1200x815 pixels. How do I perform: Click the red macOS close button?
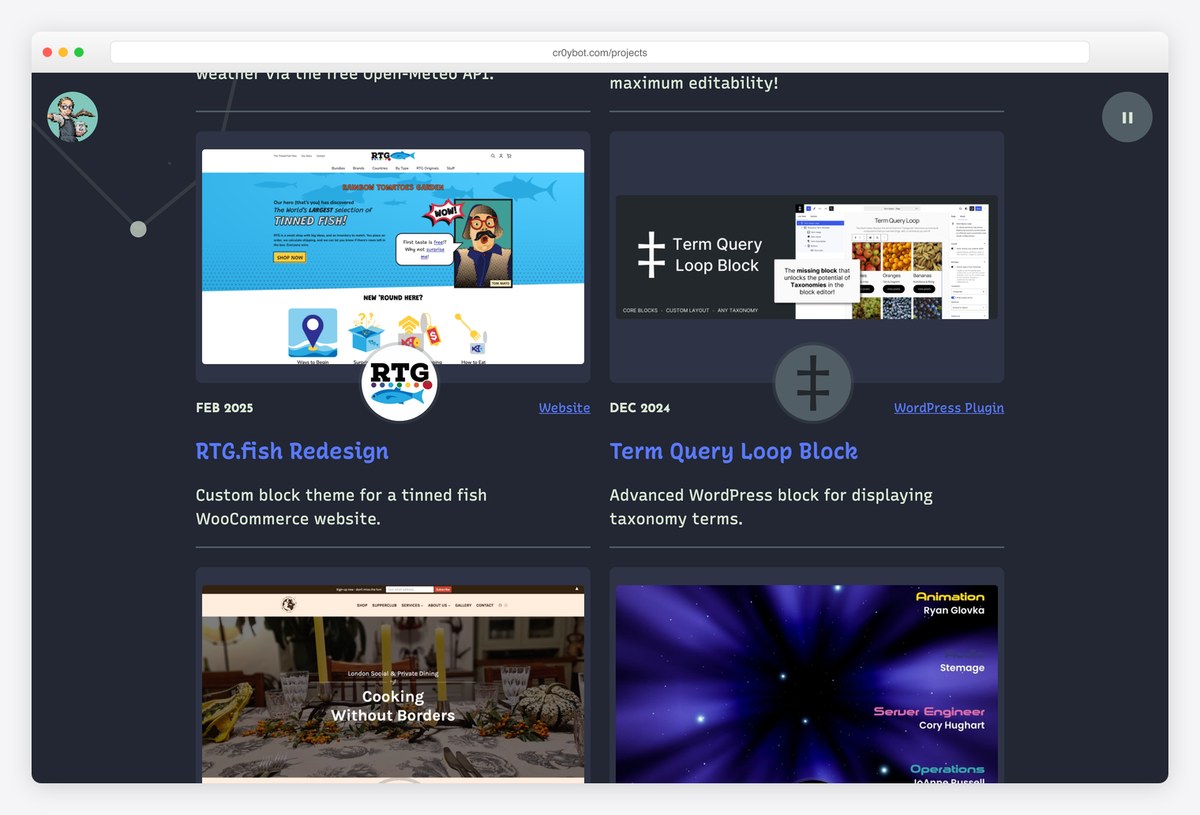[x=47, y=52]
